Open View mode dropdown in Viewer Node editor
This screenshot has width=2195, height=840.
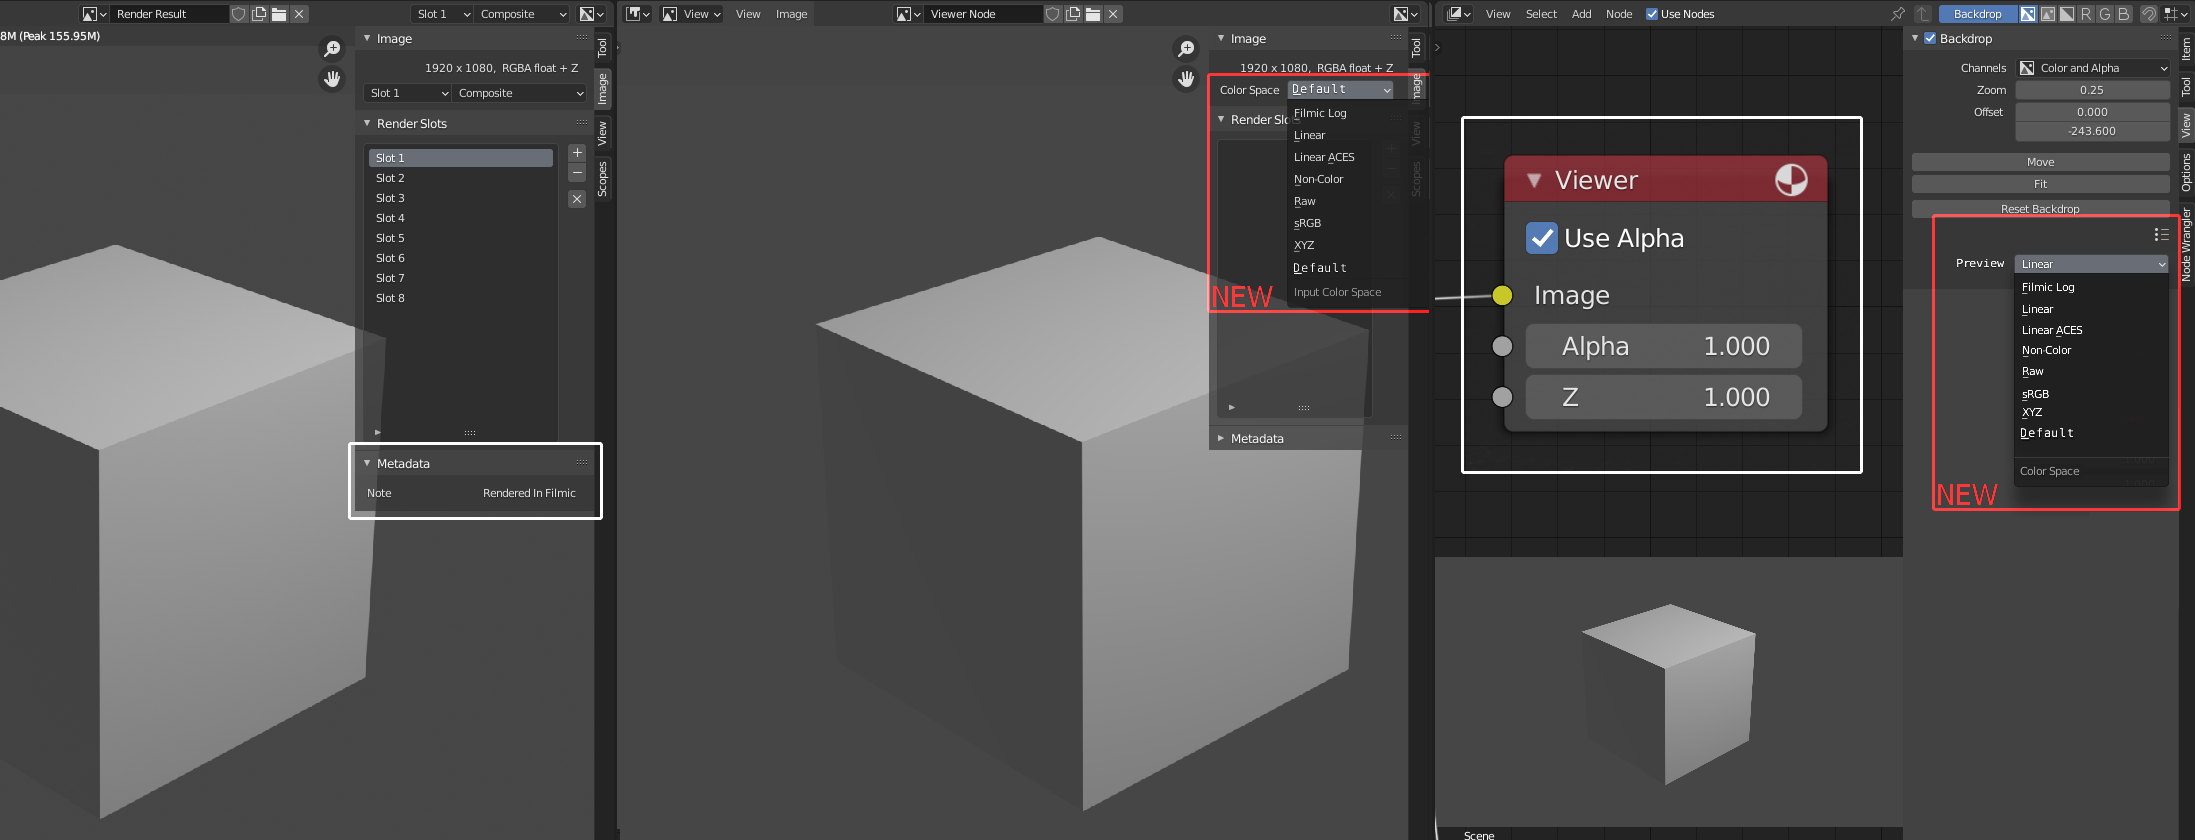(x=692, y=14)
